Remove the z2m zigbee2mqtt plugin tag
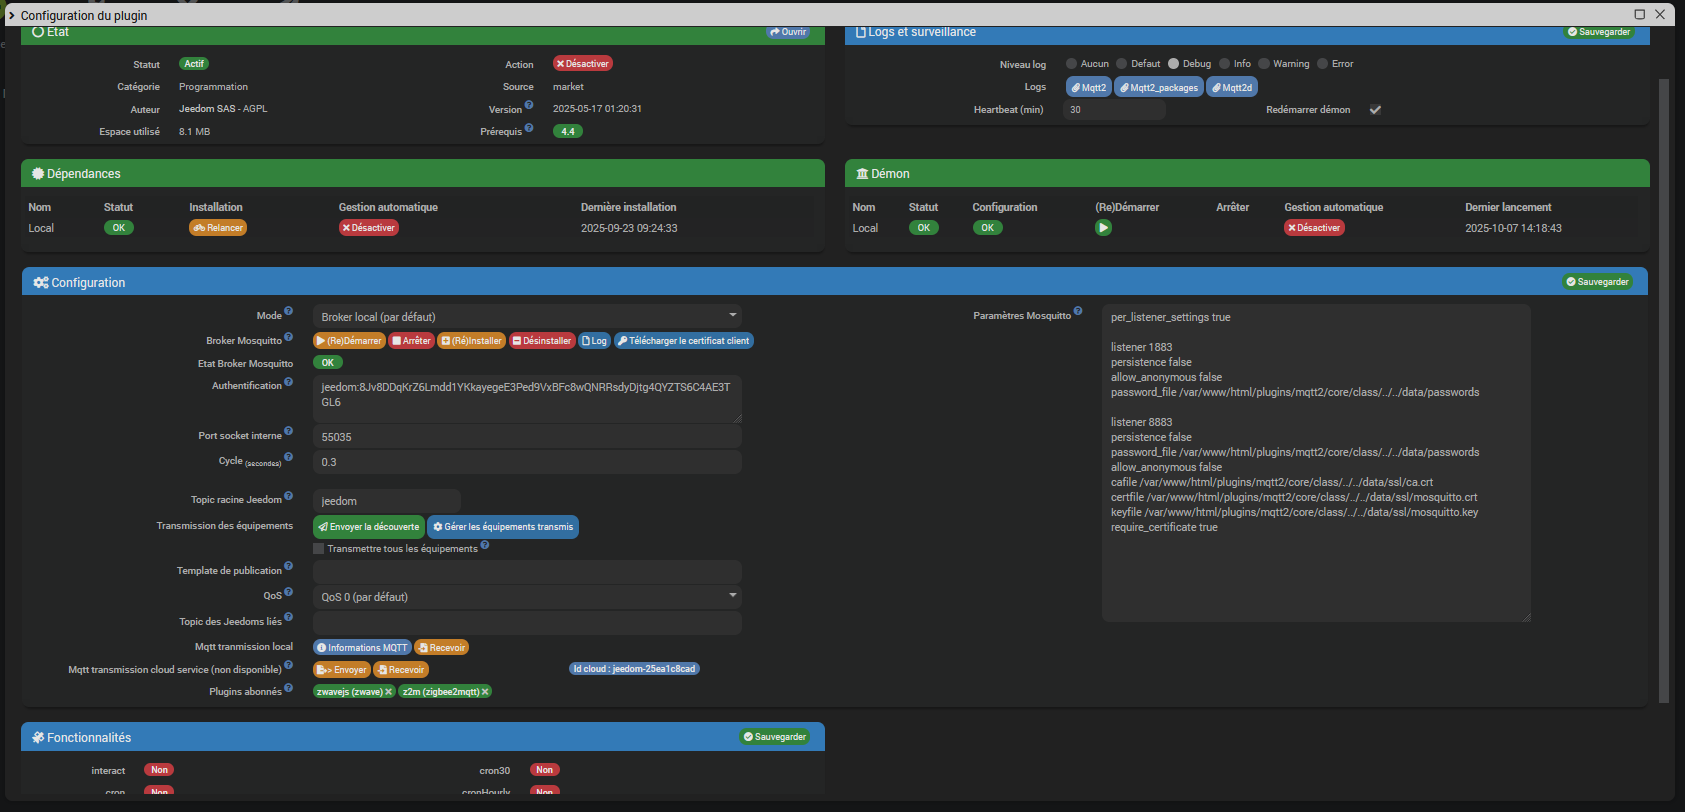1685x812 pixels. (x=485, y=692)
